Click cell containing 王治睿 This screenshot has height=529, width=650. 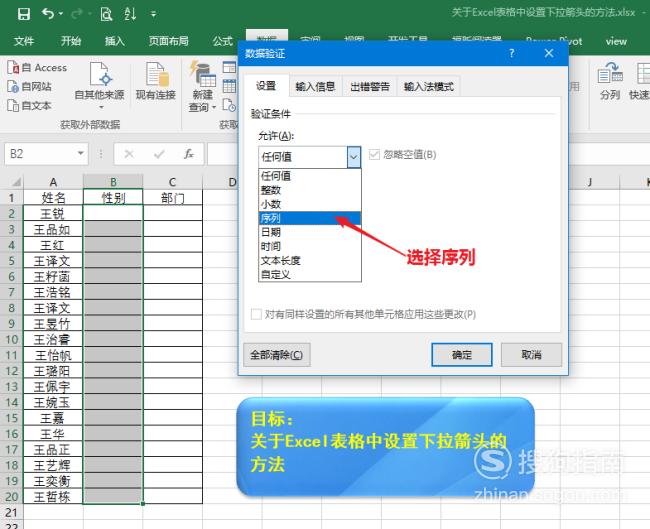coord(53,340)
